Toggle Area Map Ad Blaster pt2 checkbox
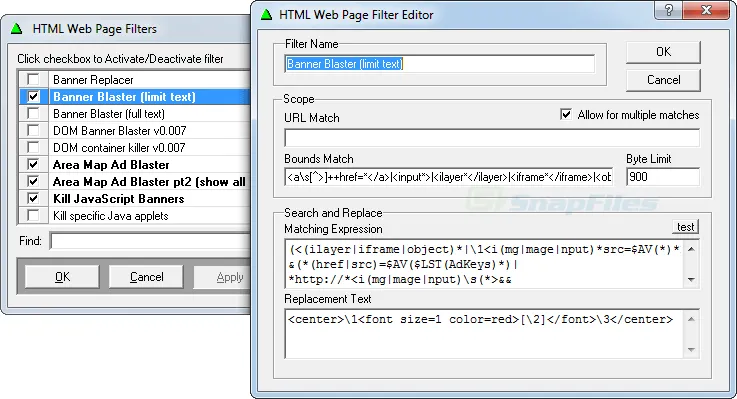The image size is (737, 399). [x=33, y=181]
